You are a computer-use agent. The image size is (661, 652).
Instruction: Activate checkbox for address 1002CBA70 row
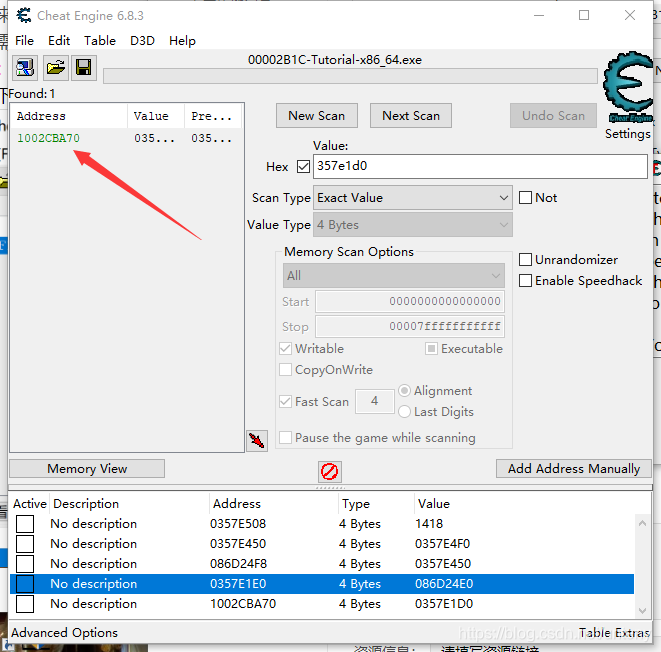[x=25, y=604]
